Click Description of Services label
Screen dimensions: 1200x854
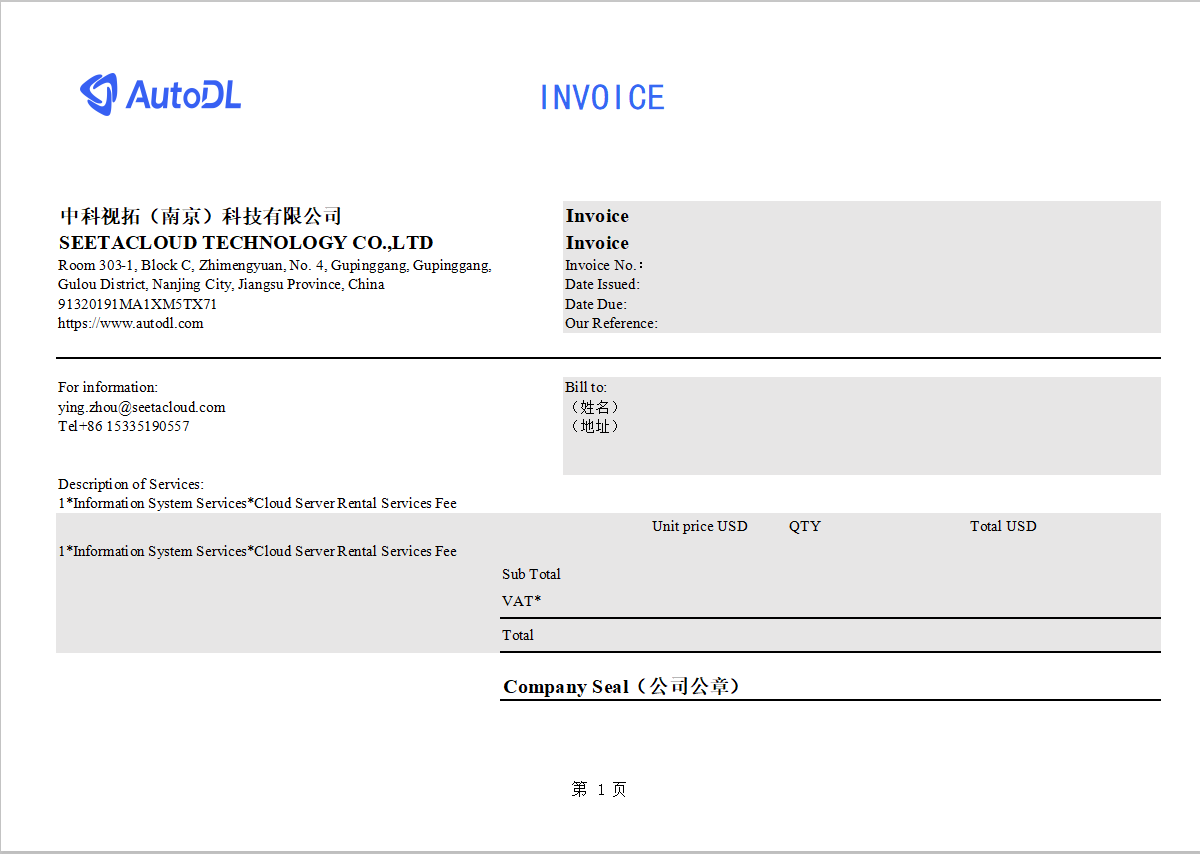[x=131, y=484]
